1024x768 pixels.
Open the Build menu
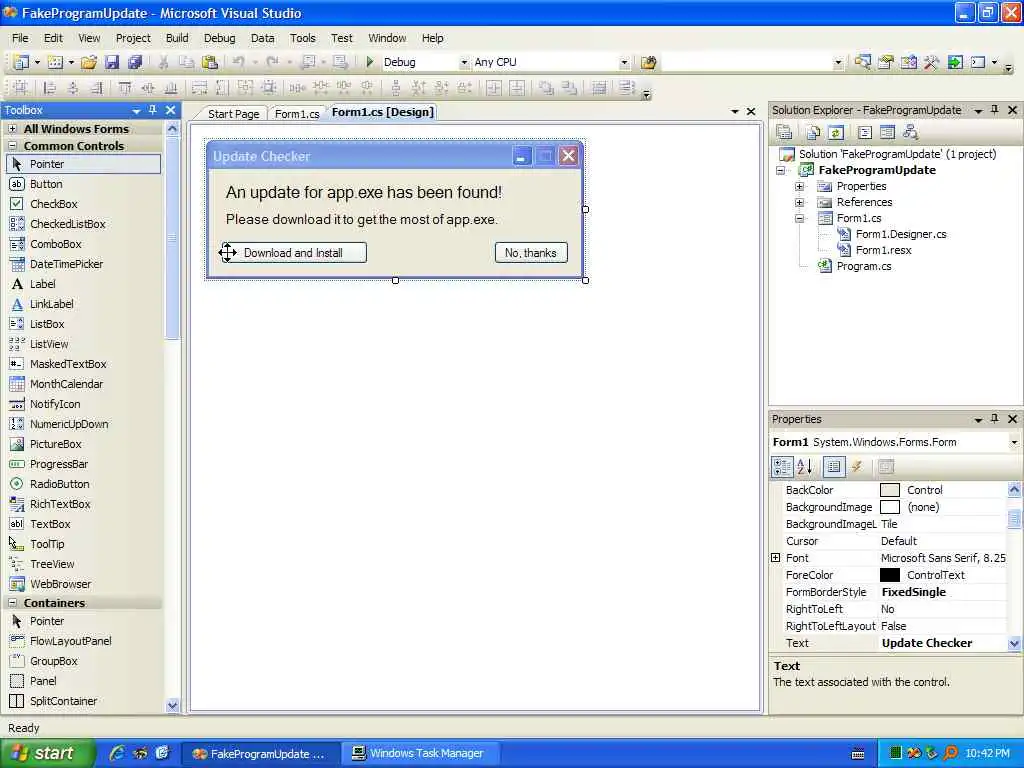pos(177,38)
